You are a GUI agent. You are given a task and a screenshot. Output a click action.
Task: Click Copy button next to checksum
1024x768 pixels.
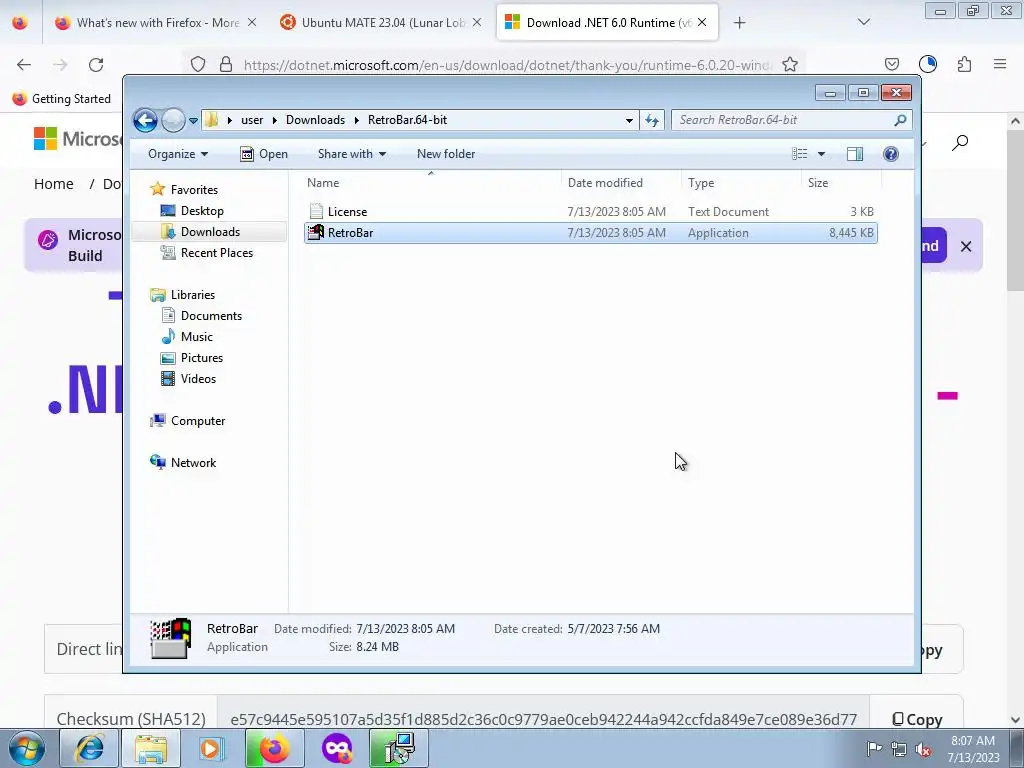click(x=917, y=720)
